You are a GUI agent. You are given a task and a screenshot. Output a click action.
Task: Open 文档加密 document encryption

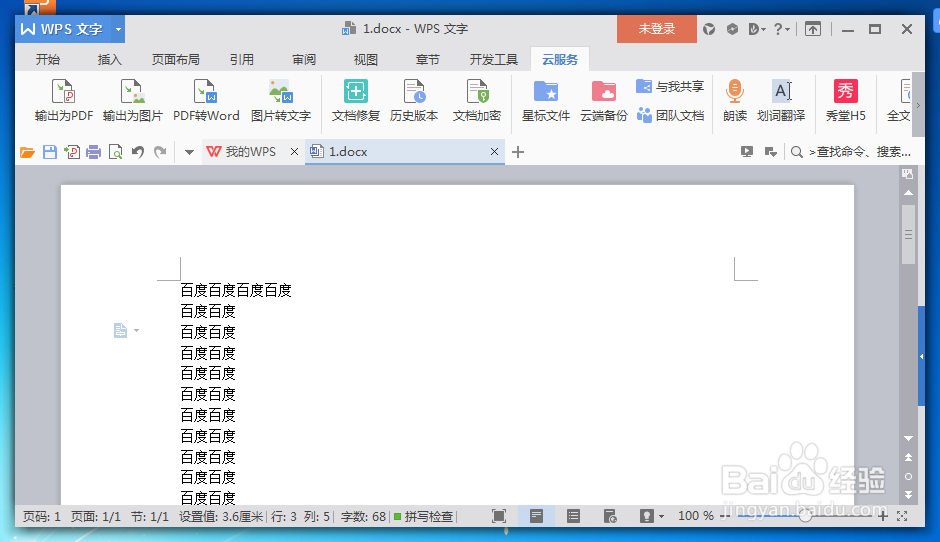point(477,101)
